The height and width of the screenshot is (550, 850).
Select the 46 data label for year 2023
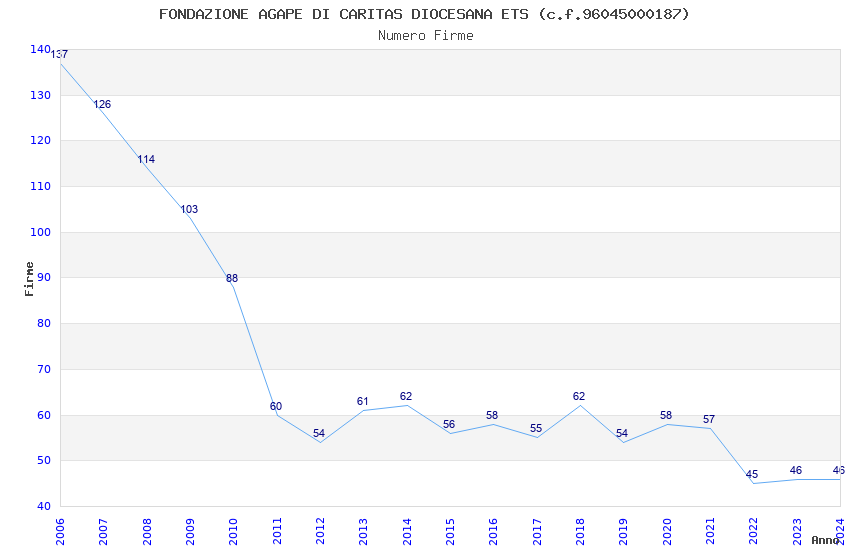[x=796, y=470]
